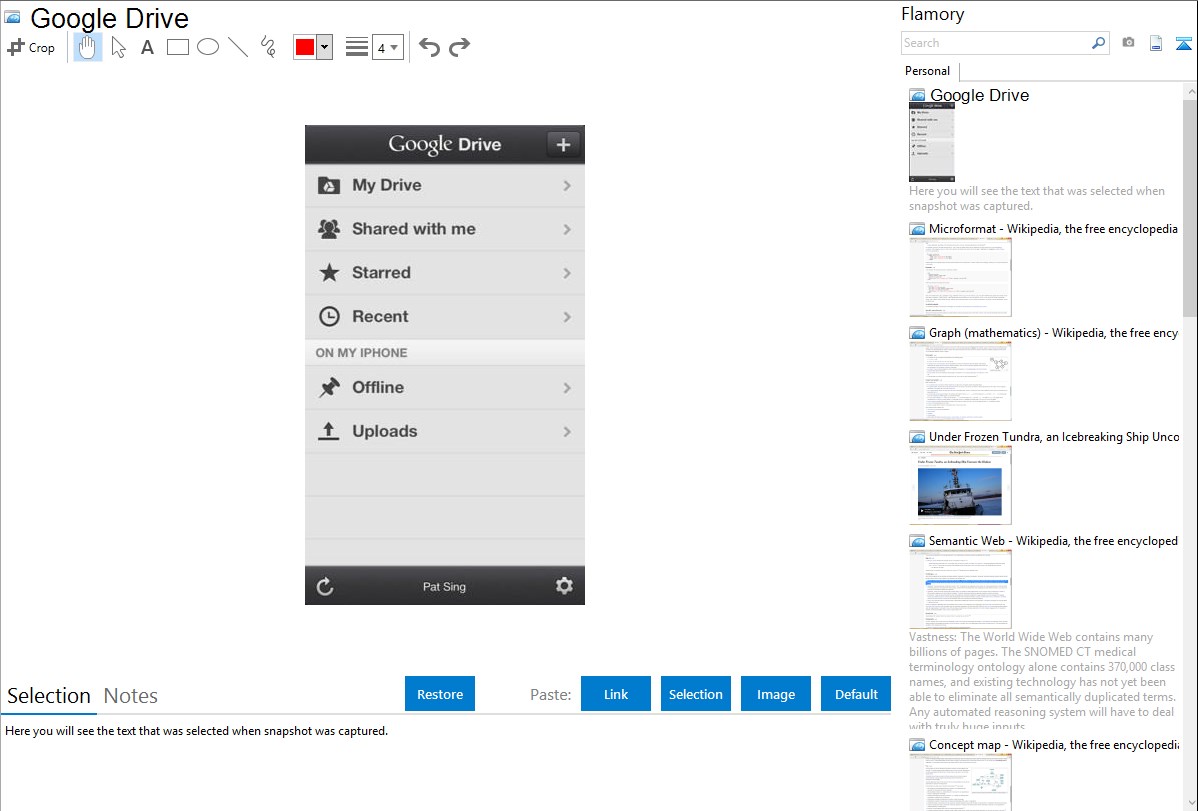Expand the Shared with me chevron
Screen dimensions: 1198x811
click(x=567, y=229)
